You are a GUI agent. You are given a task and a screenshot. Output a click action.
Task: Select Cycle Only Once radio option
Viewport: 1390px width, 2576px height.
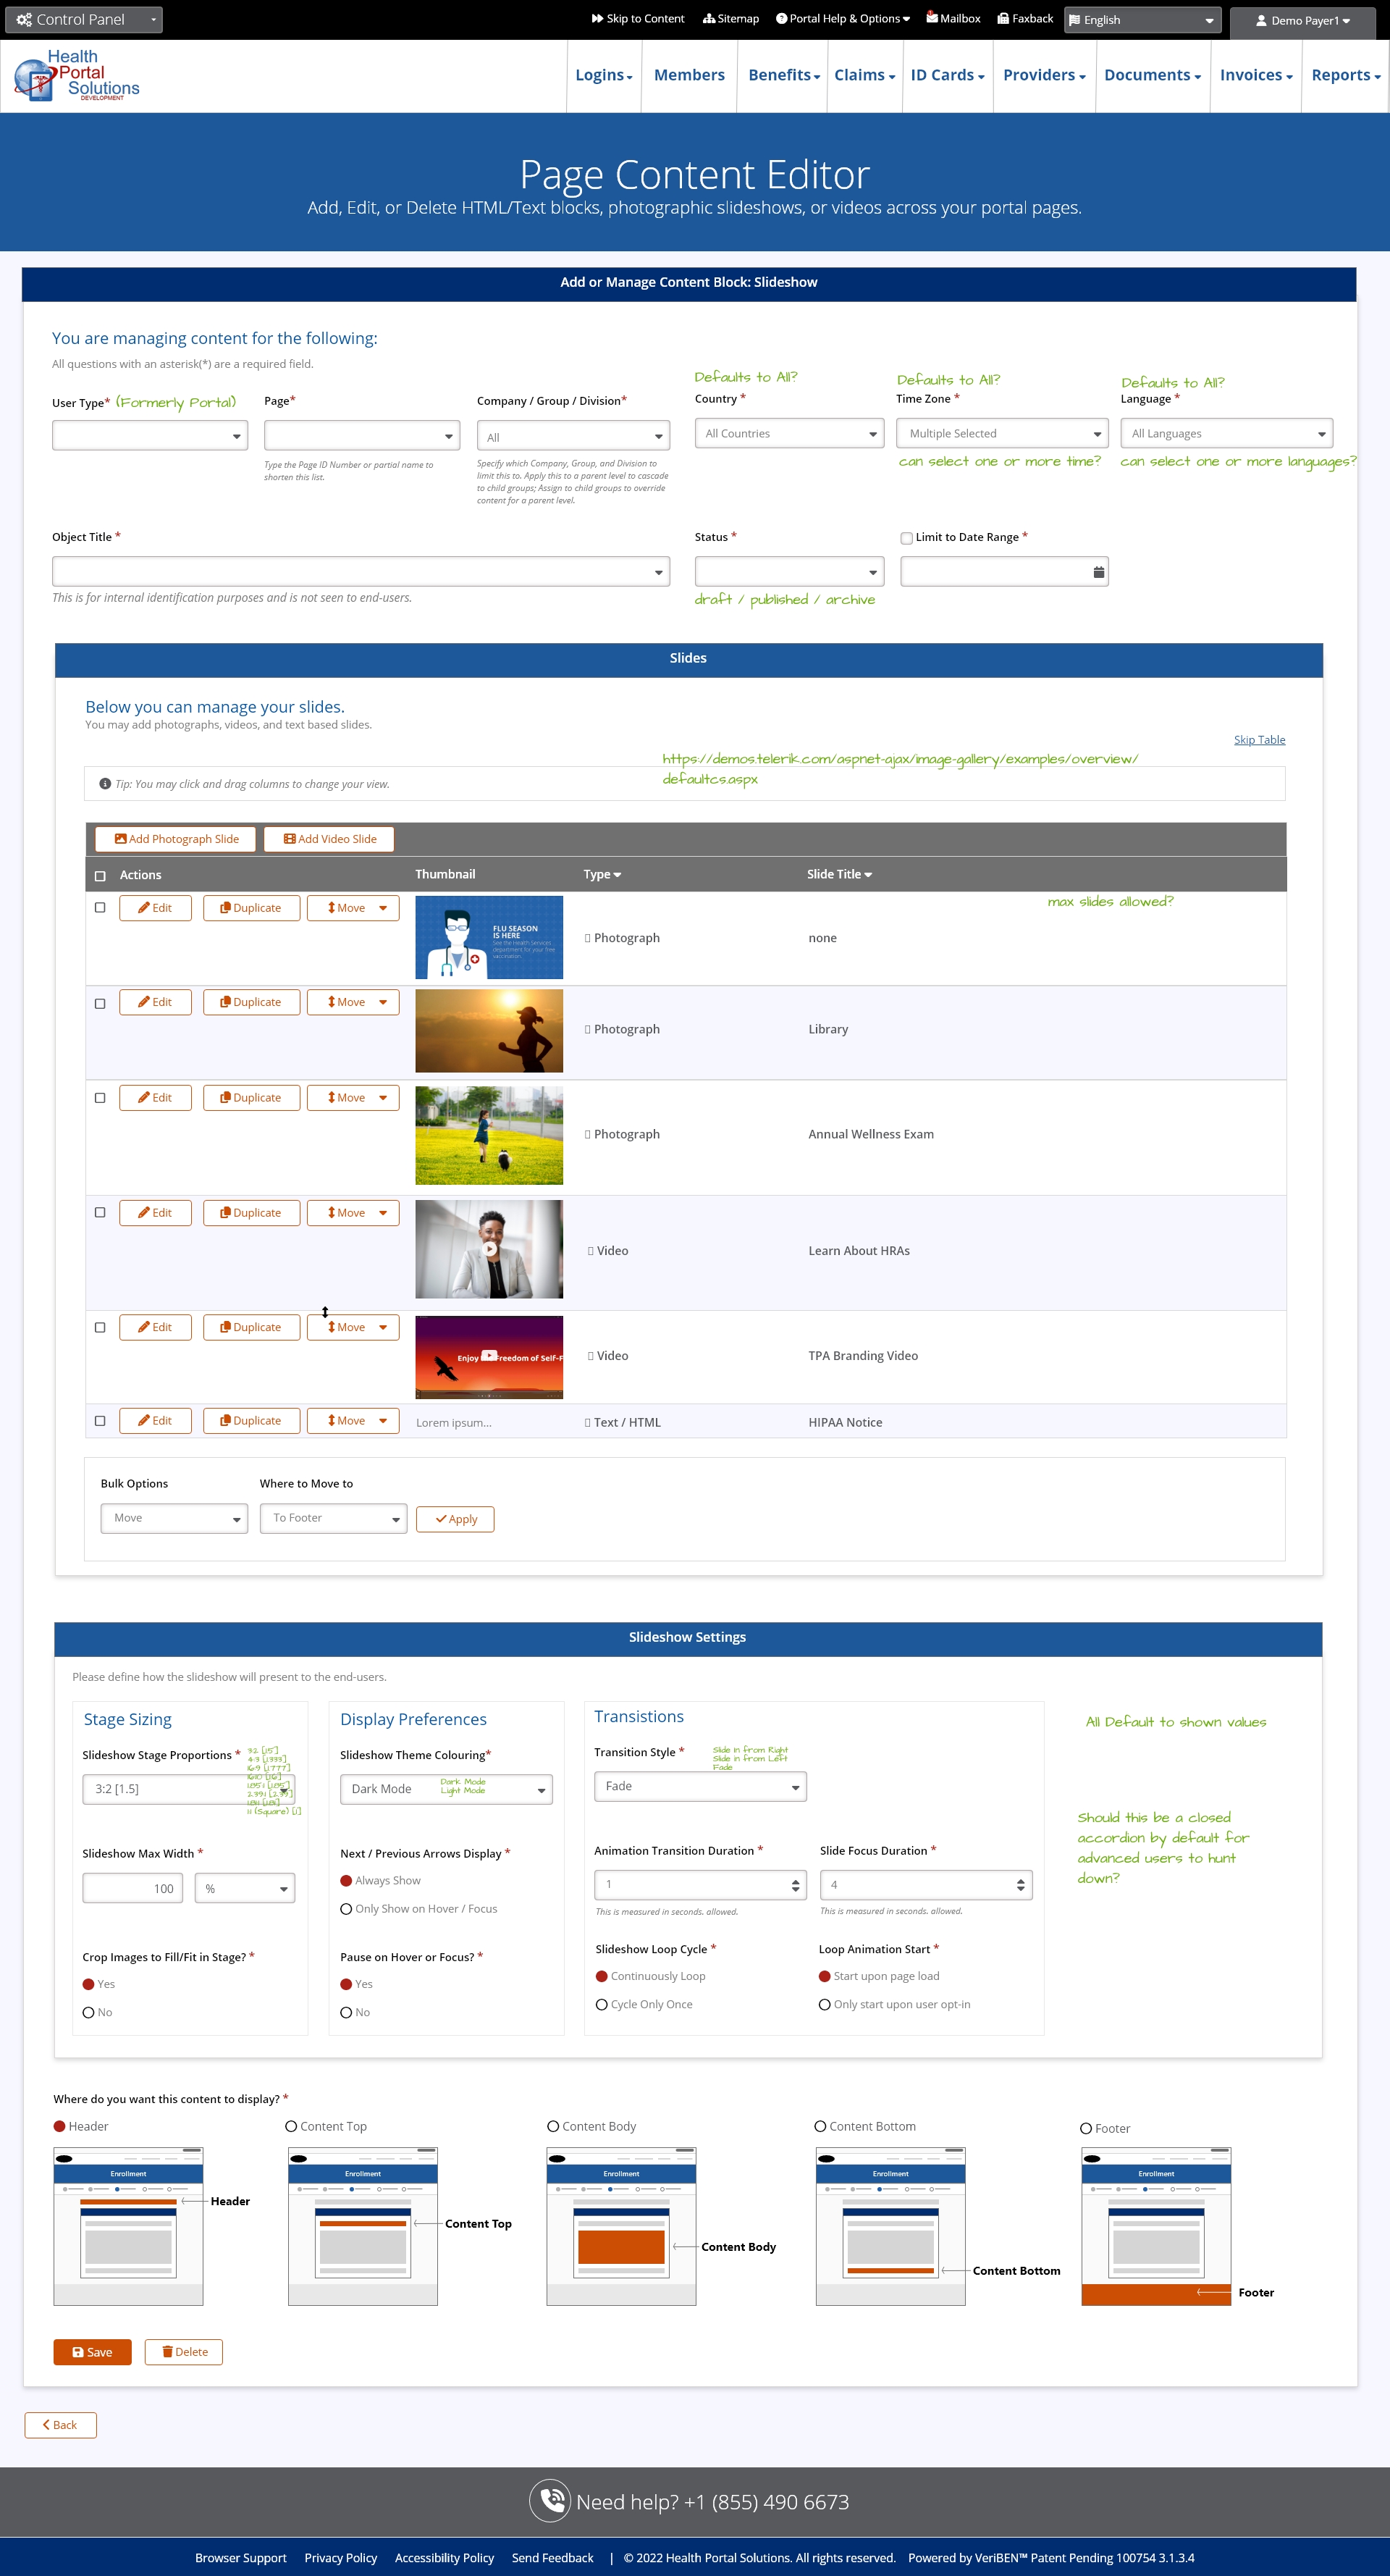coord(602,2005)
